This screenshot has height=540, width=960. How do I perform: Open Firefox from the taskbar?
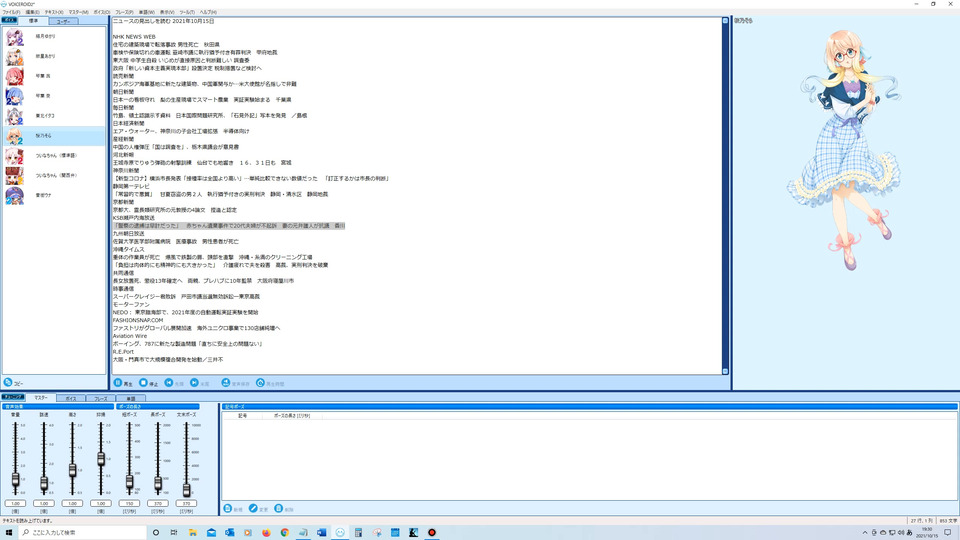266,533
